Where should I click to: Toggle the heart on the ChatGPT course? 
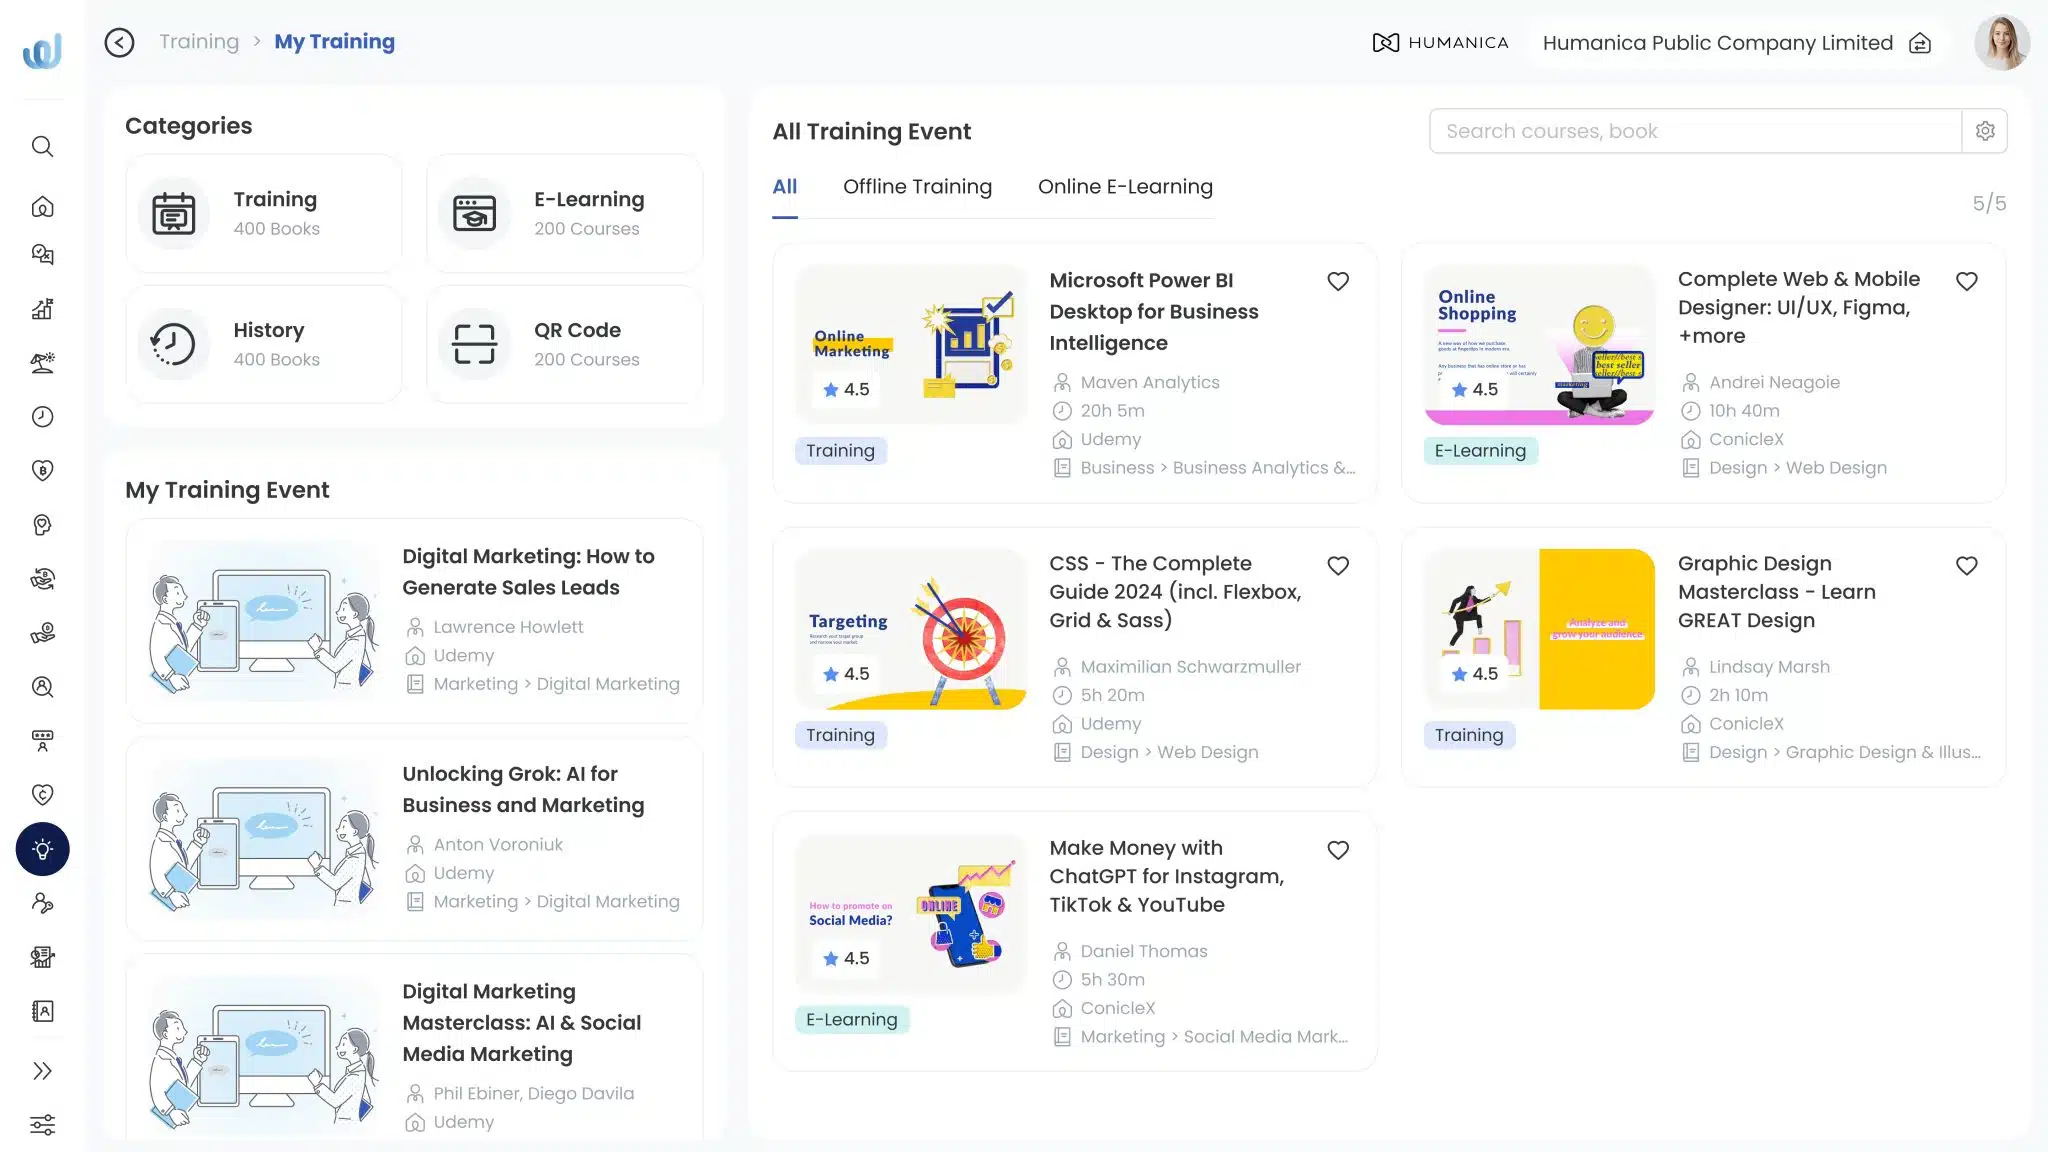[1339, 849]
